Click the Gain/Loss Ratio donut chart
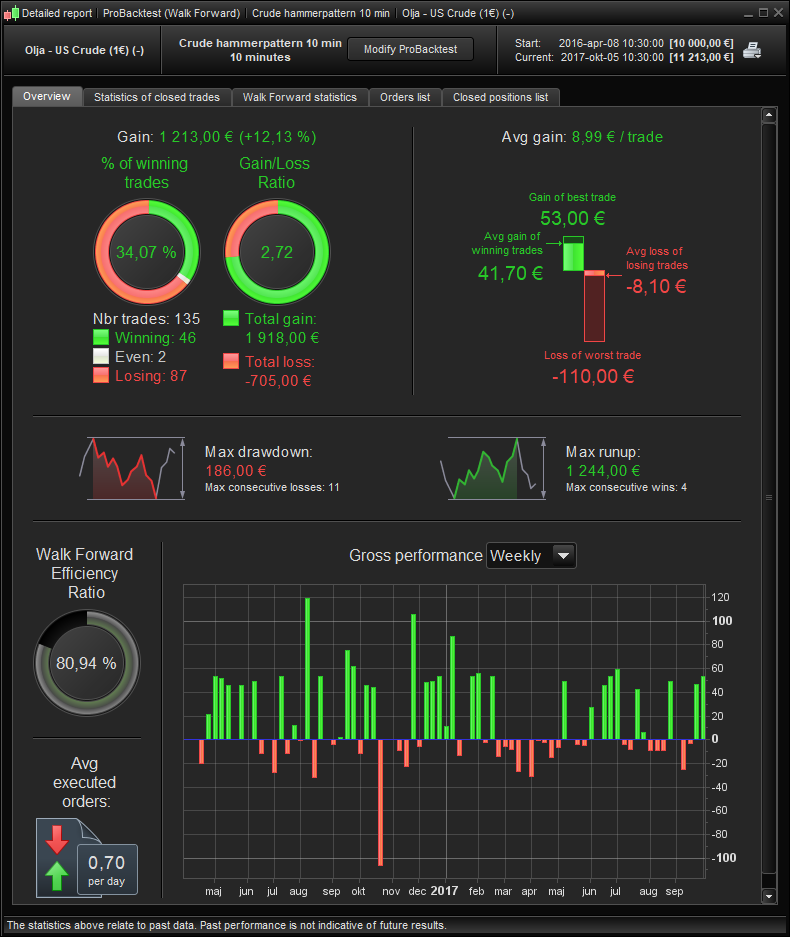790x937 pixels. tap(277, 252)
